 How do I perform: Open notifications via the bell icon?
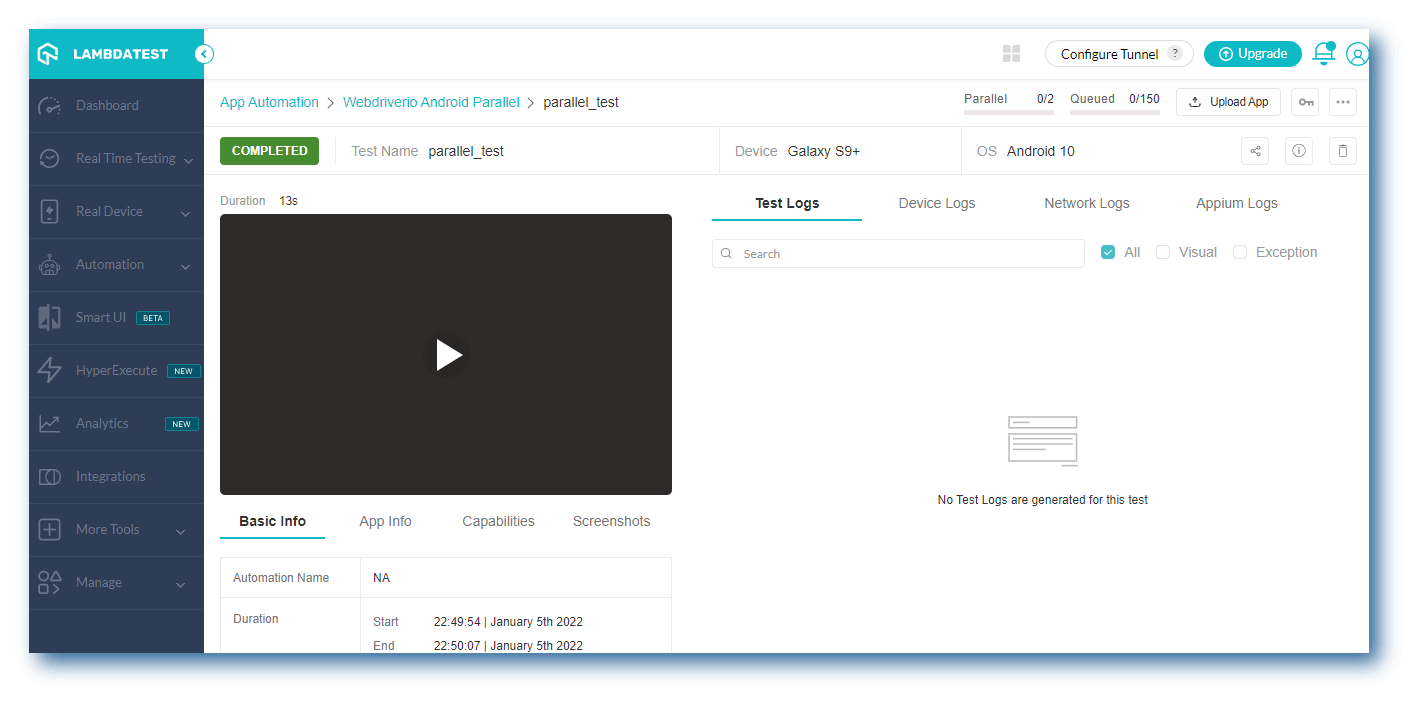[x=1322, y=54]
